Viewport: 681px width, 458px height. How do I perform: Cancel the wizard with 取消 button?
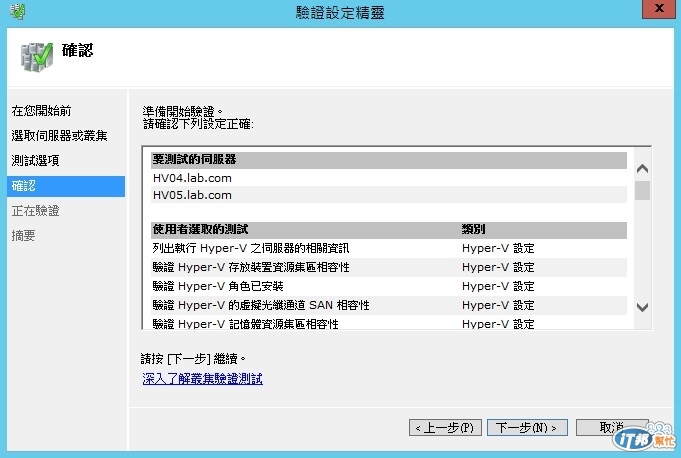pyautogui.click(x=612, y=428)
